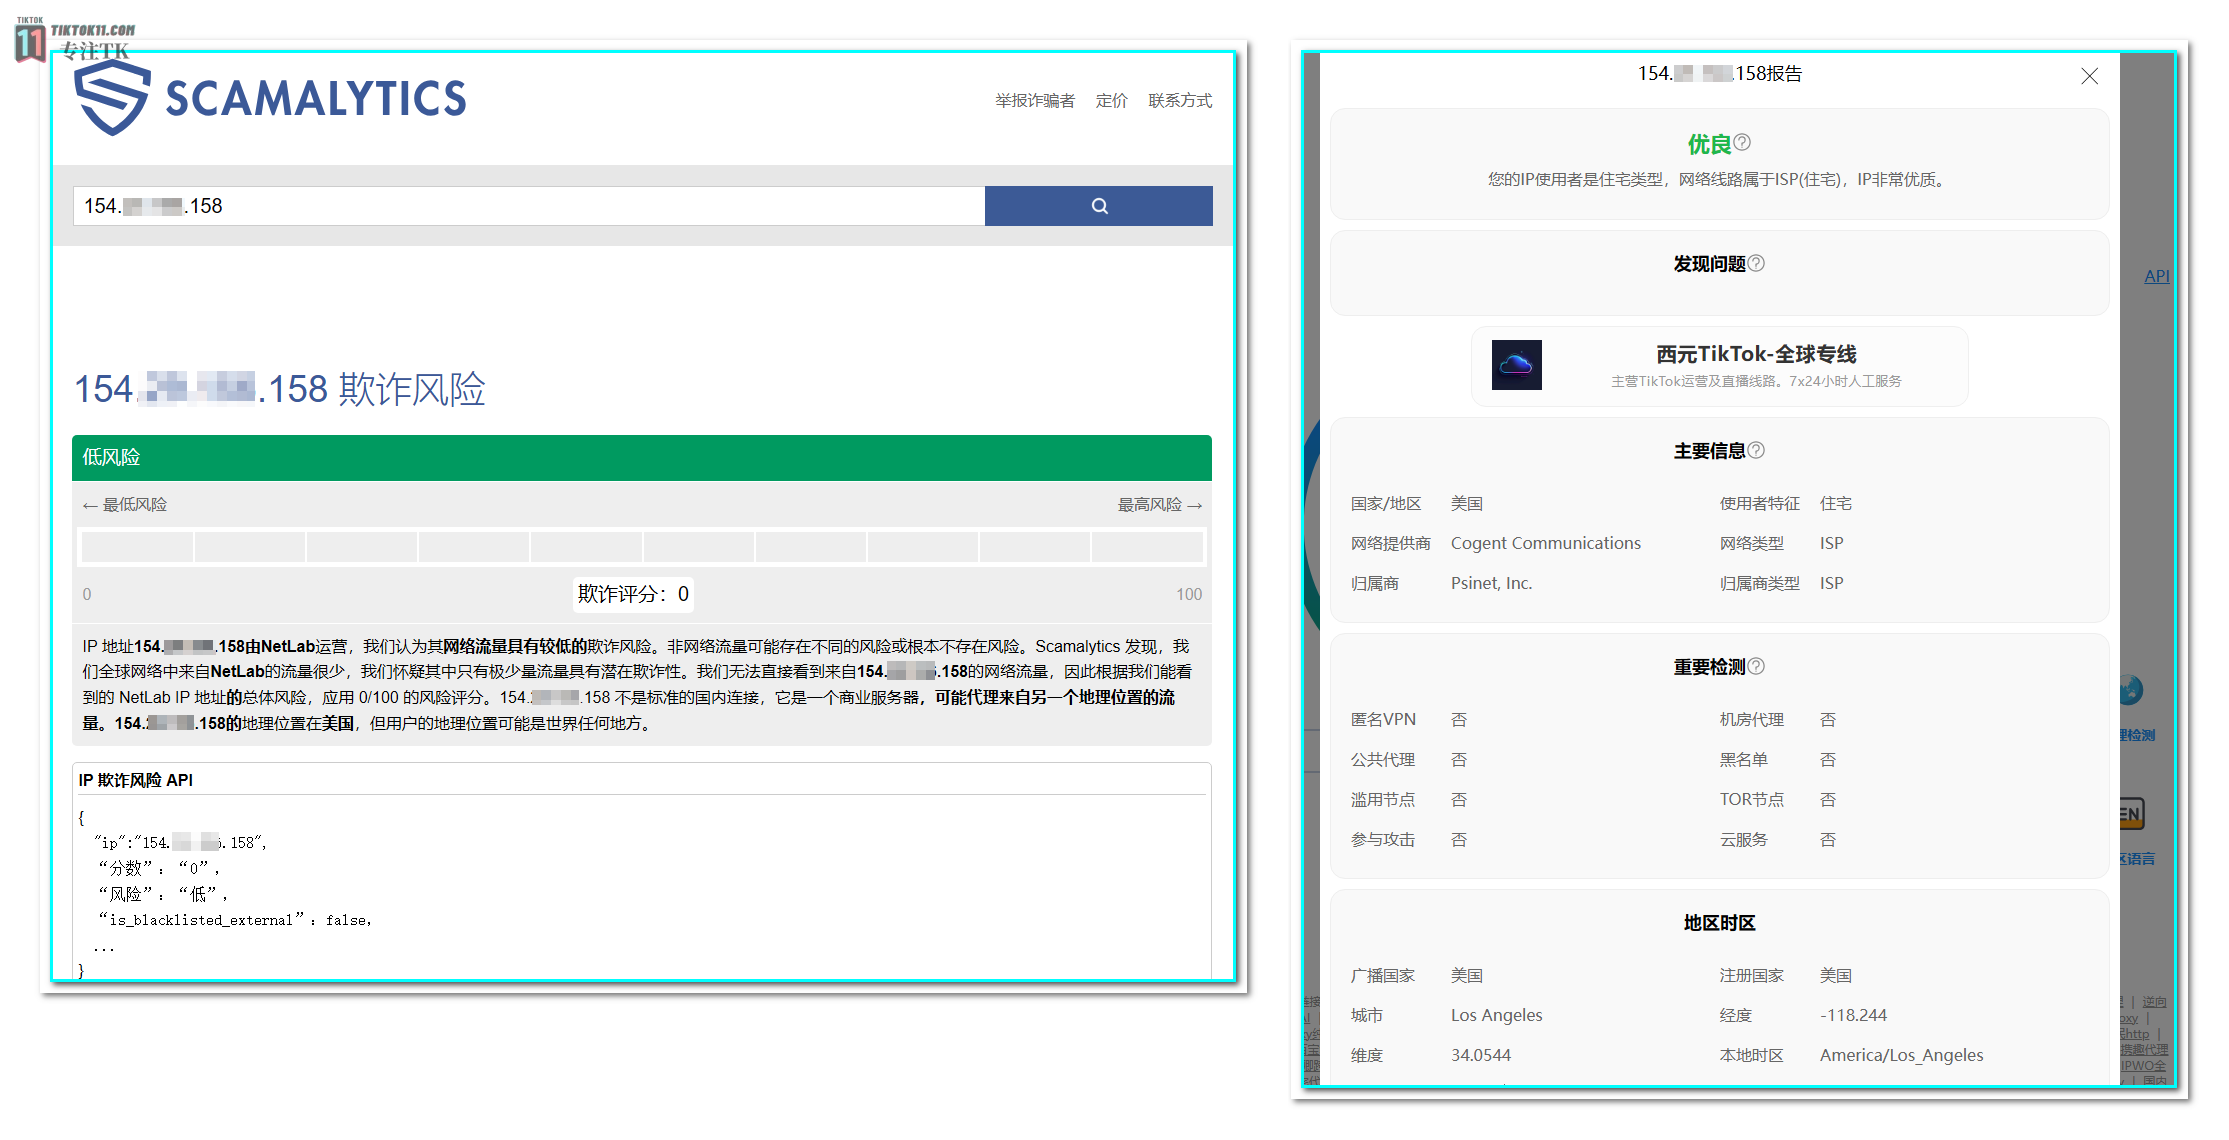
Task: Click the magnifier search button
Action: tap(1098, 206)
